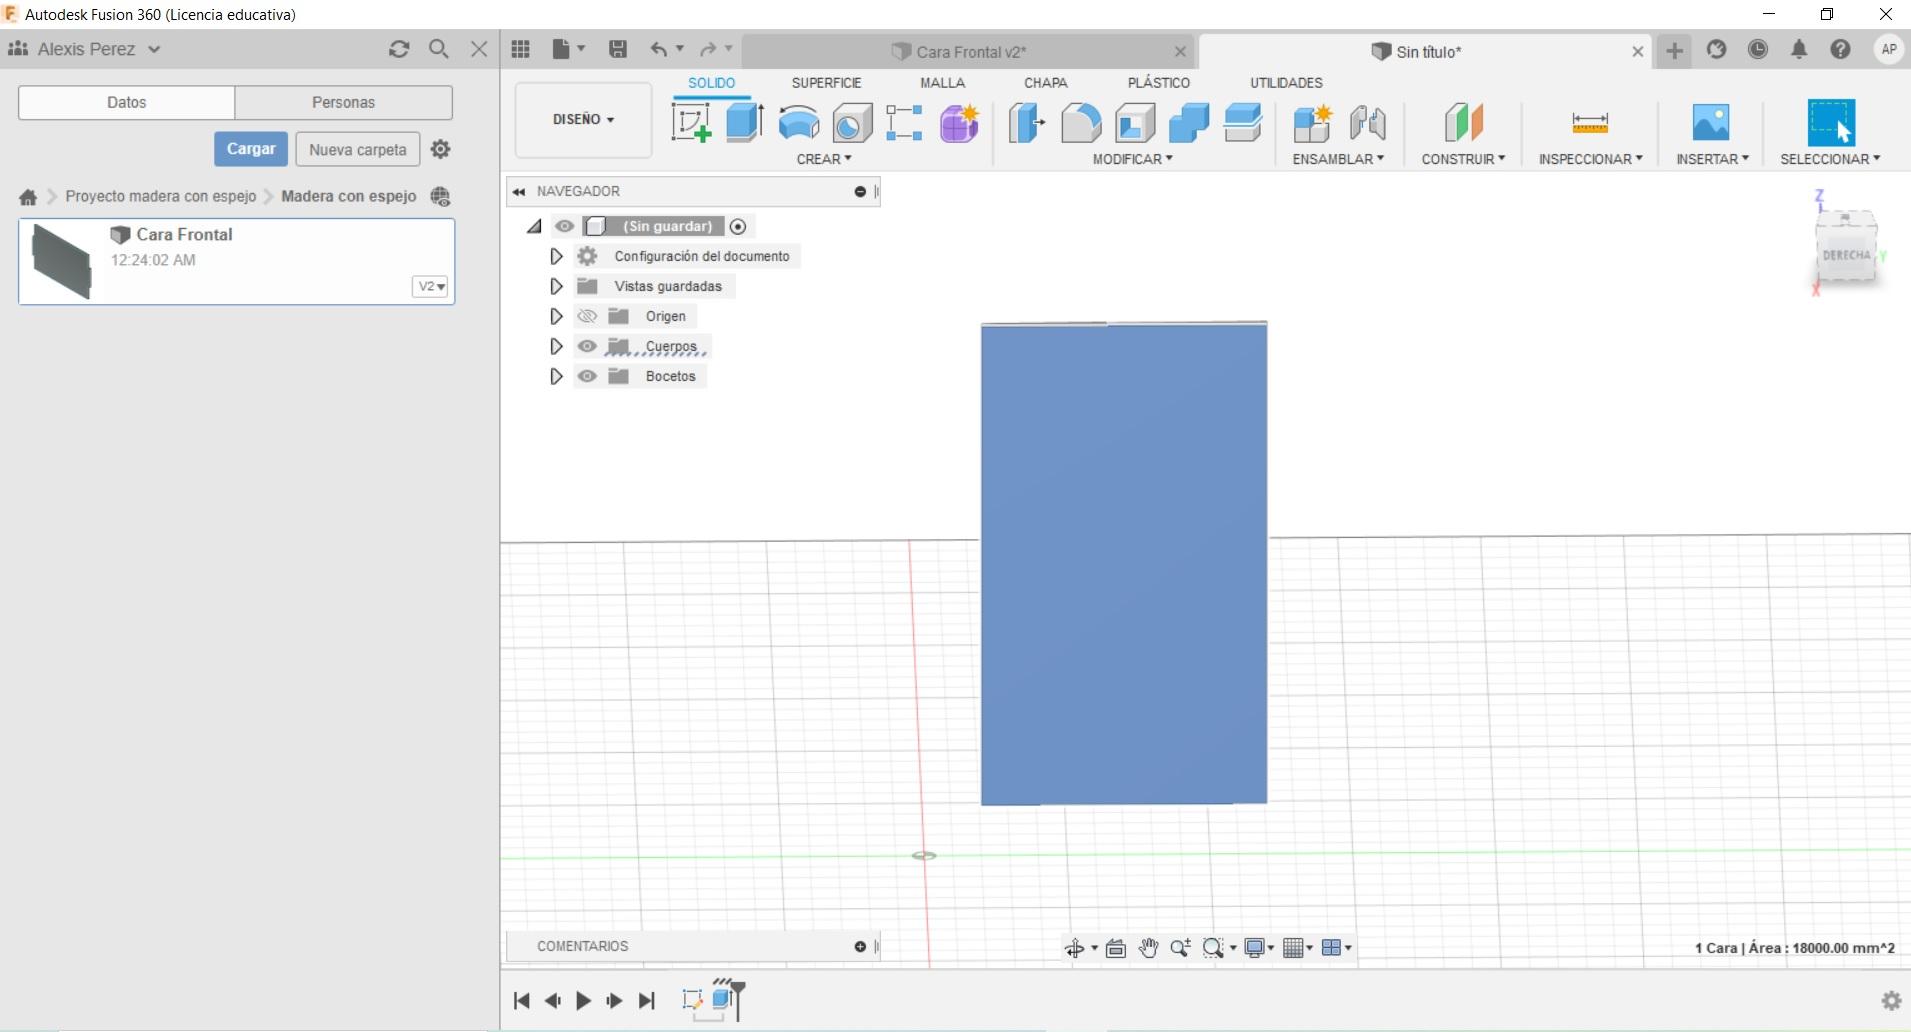Switch to the MALLA tab
The height and width of the screenshot is (1032, 1911).
pyautogui.click(x=942, y=83)
